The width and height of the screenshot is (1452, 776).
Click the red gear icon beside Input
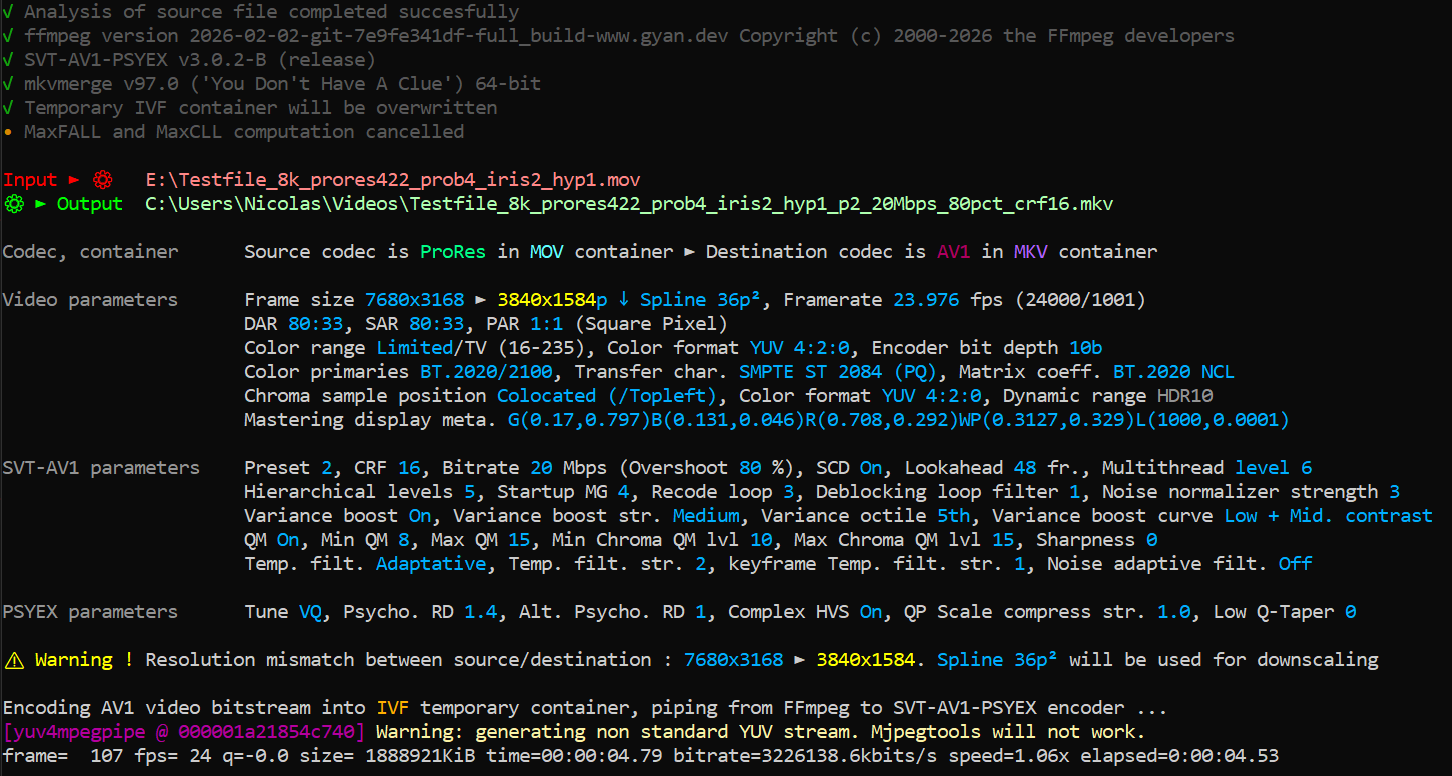(x=102, y=180)
